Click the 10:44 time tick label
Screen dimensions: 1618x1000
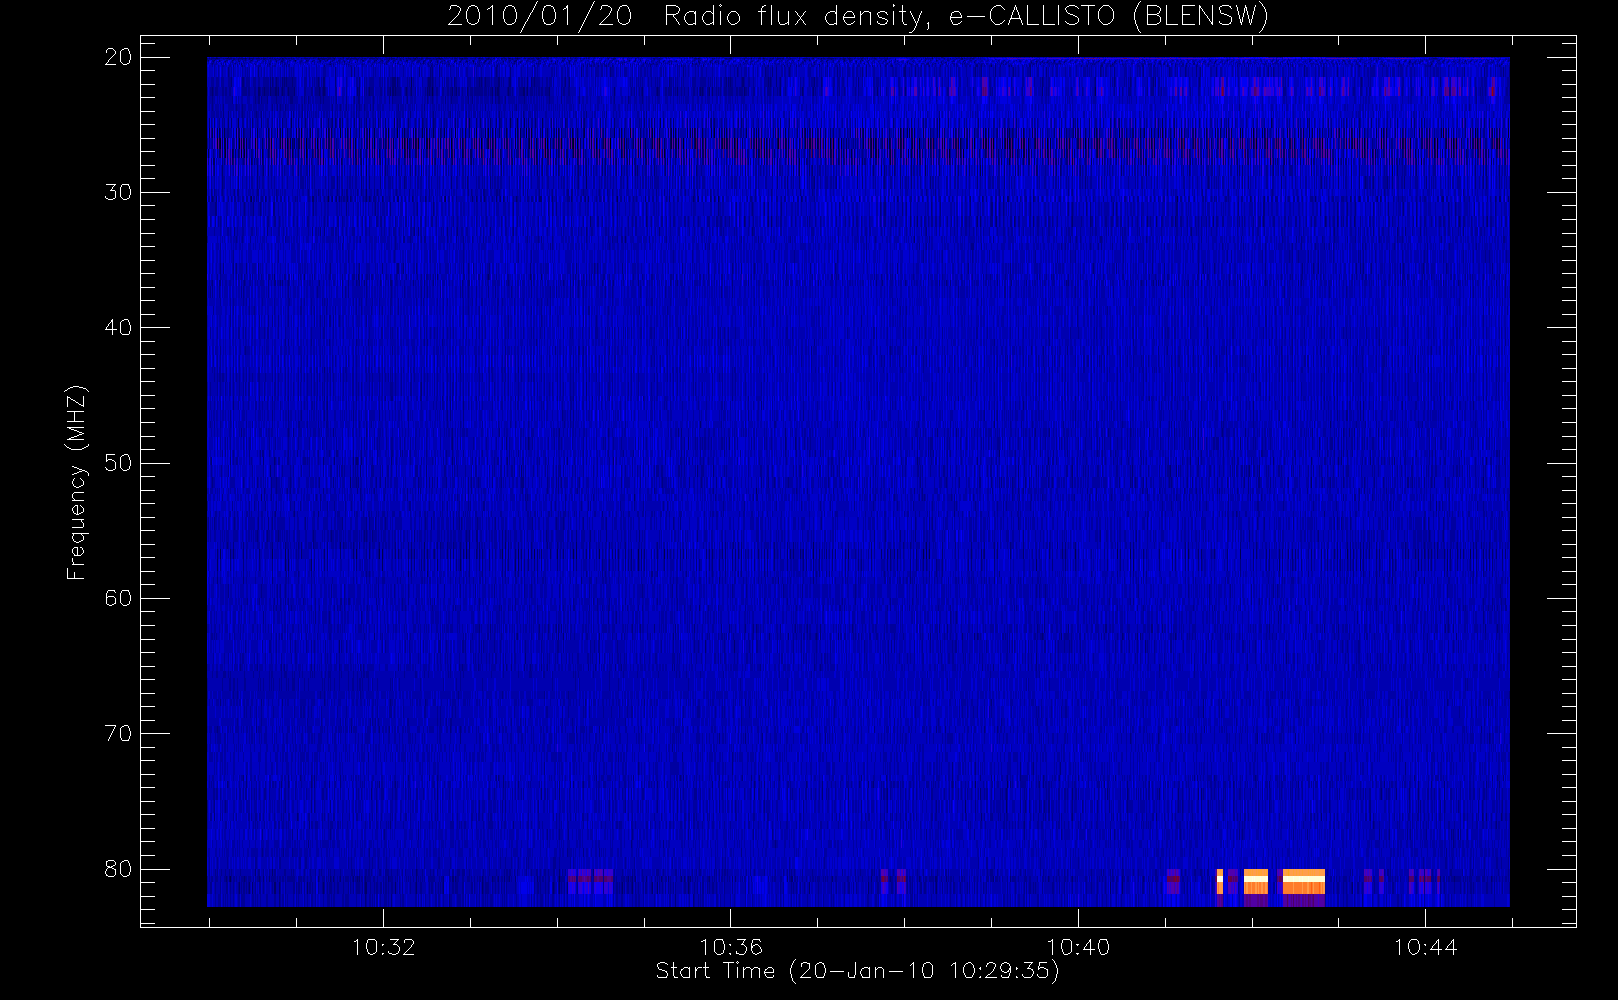coord(1425,947)
